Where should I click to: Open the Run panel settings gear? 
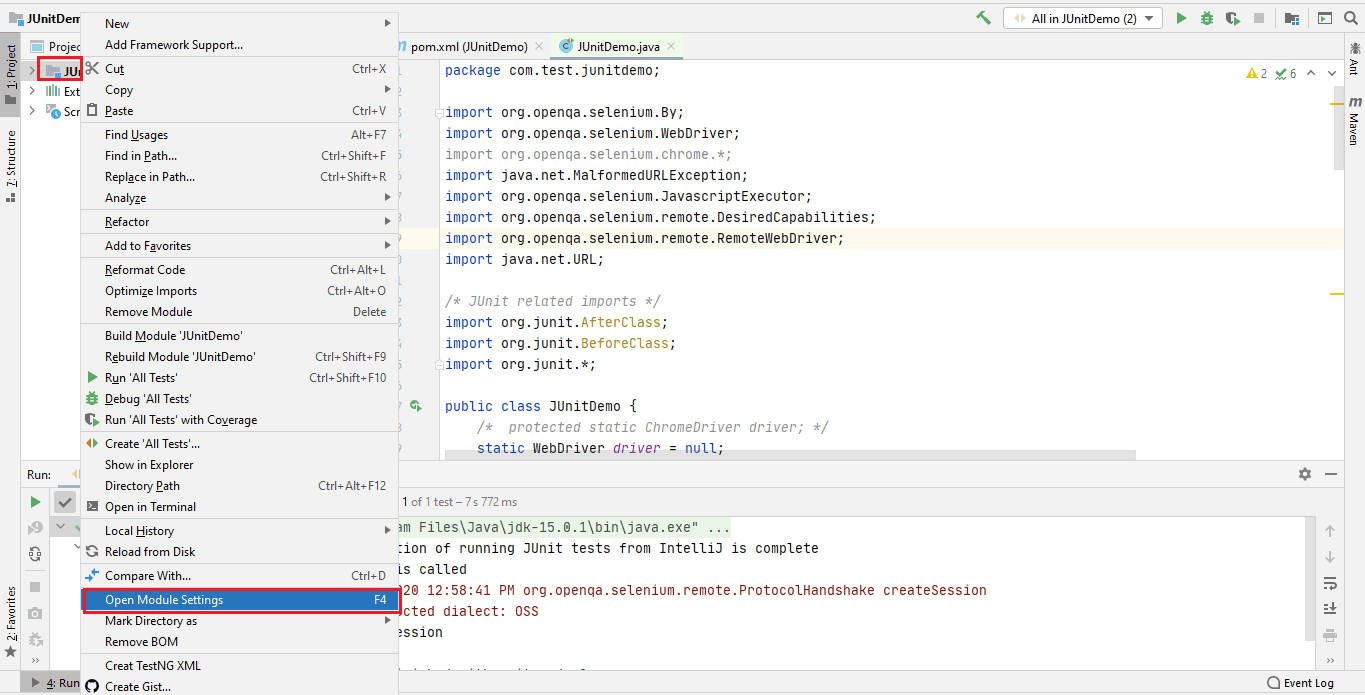click(x=1304, y=474)
